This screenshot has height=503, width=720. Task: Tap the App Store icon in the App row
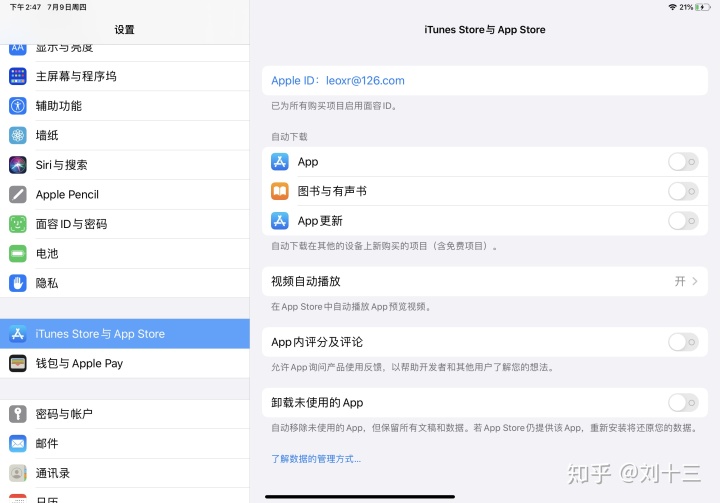(x=280, y=162)
